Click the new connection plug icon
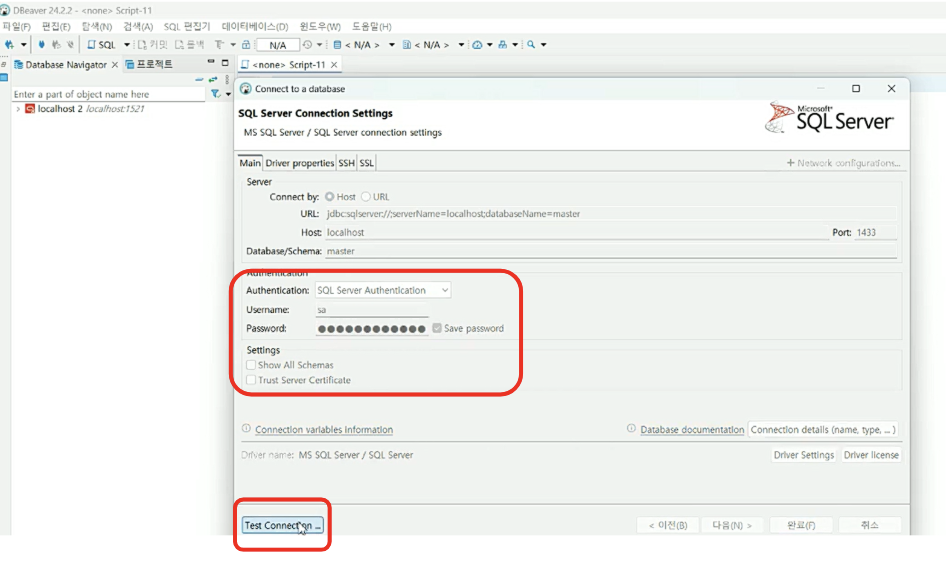 [10, 45]
